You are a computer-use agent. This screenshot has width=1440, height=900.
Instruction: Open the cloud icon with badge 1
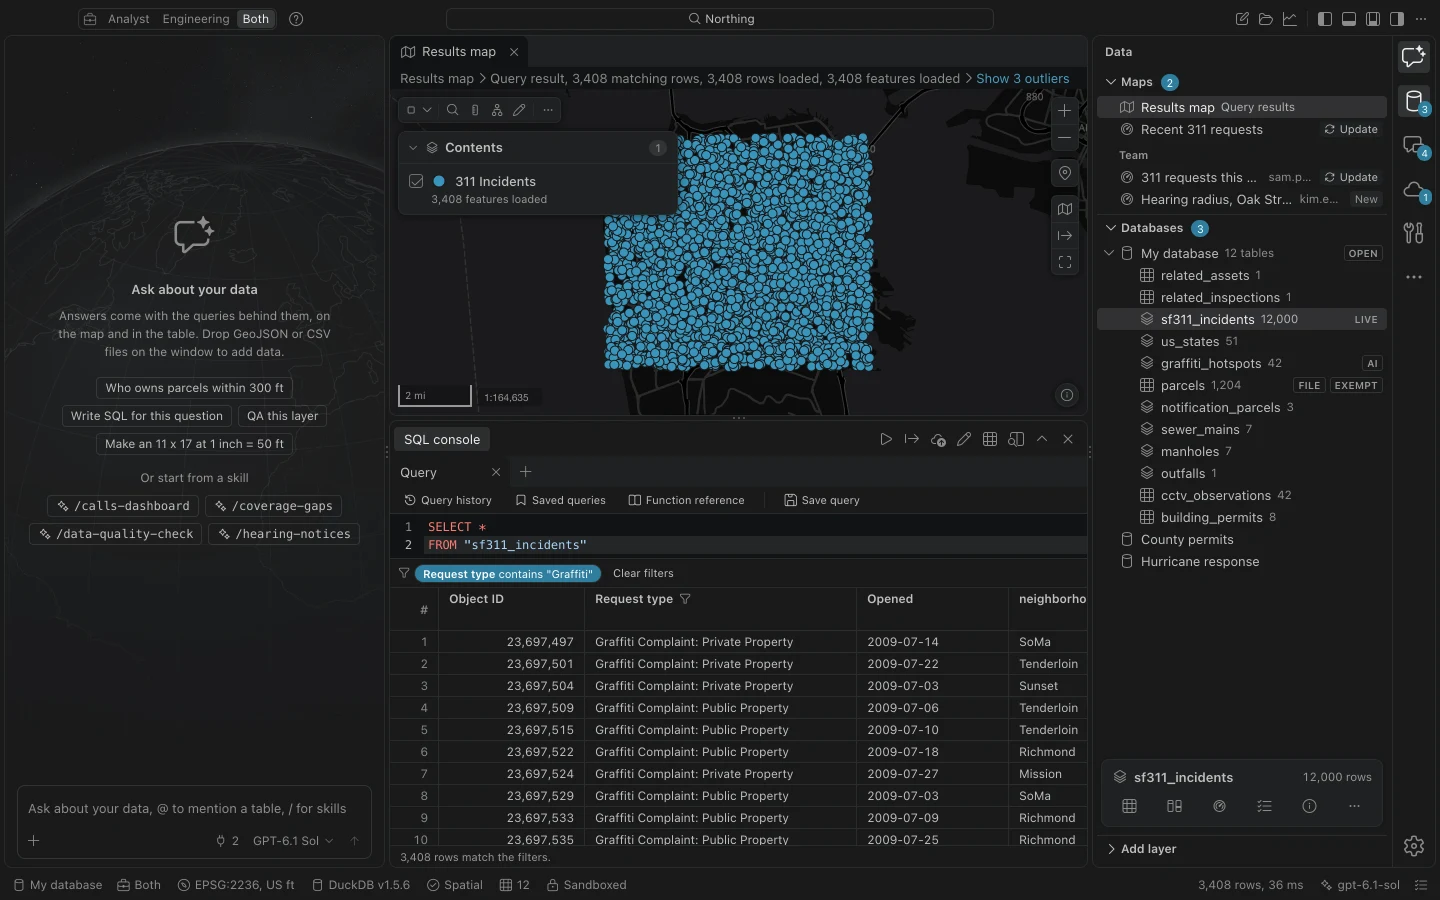click(x=1414, y=190)
